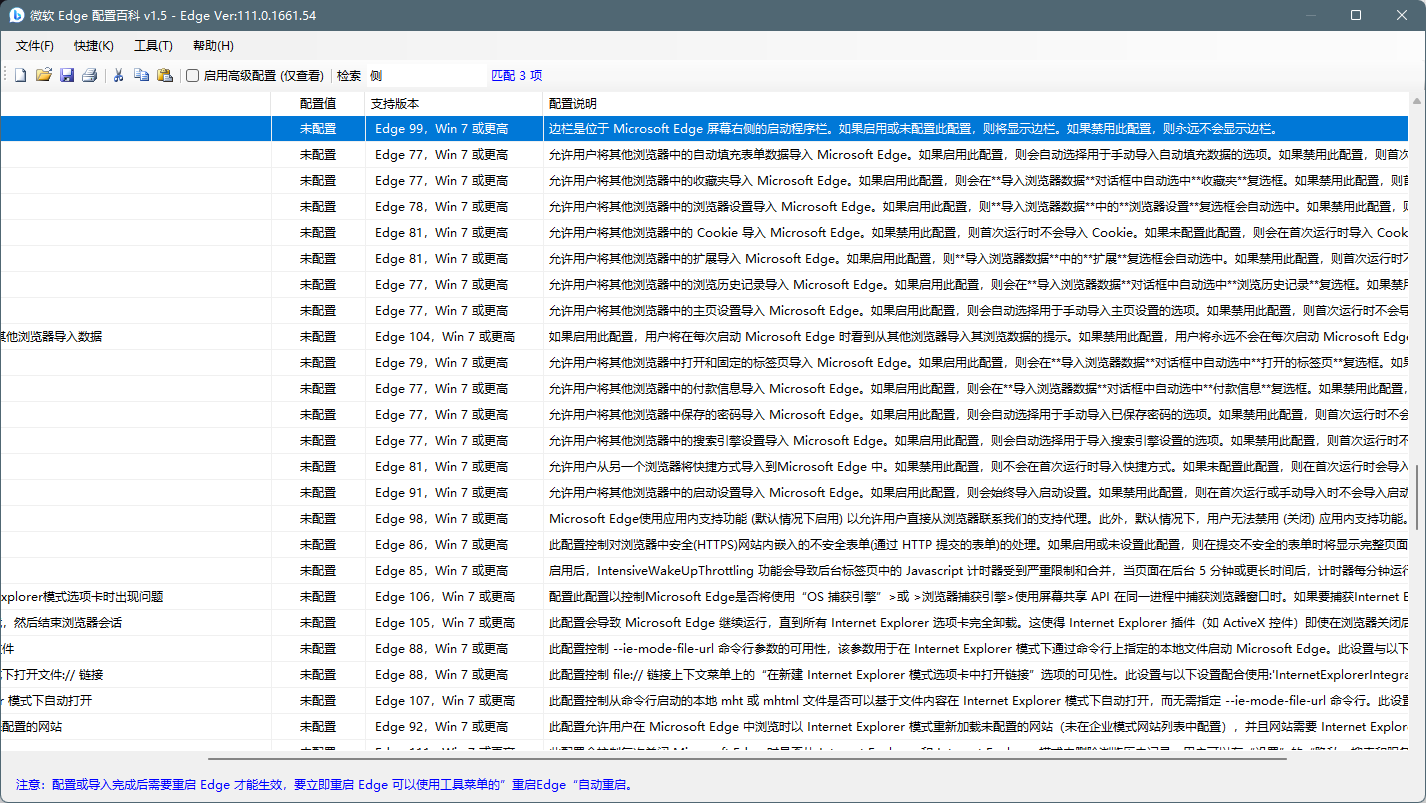Viewport: 1426px width, 803px height.
Task: Enable the 启用高级配置 (仅查看) checkbox
Action: point(192,75)
